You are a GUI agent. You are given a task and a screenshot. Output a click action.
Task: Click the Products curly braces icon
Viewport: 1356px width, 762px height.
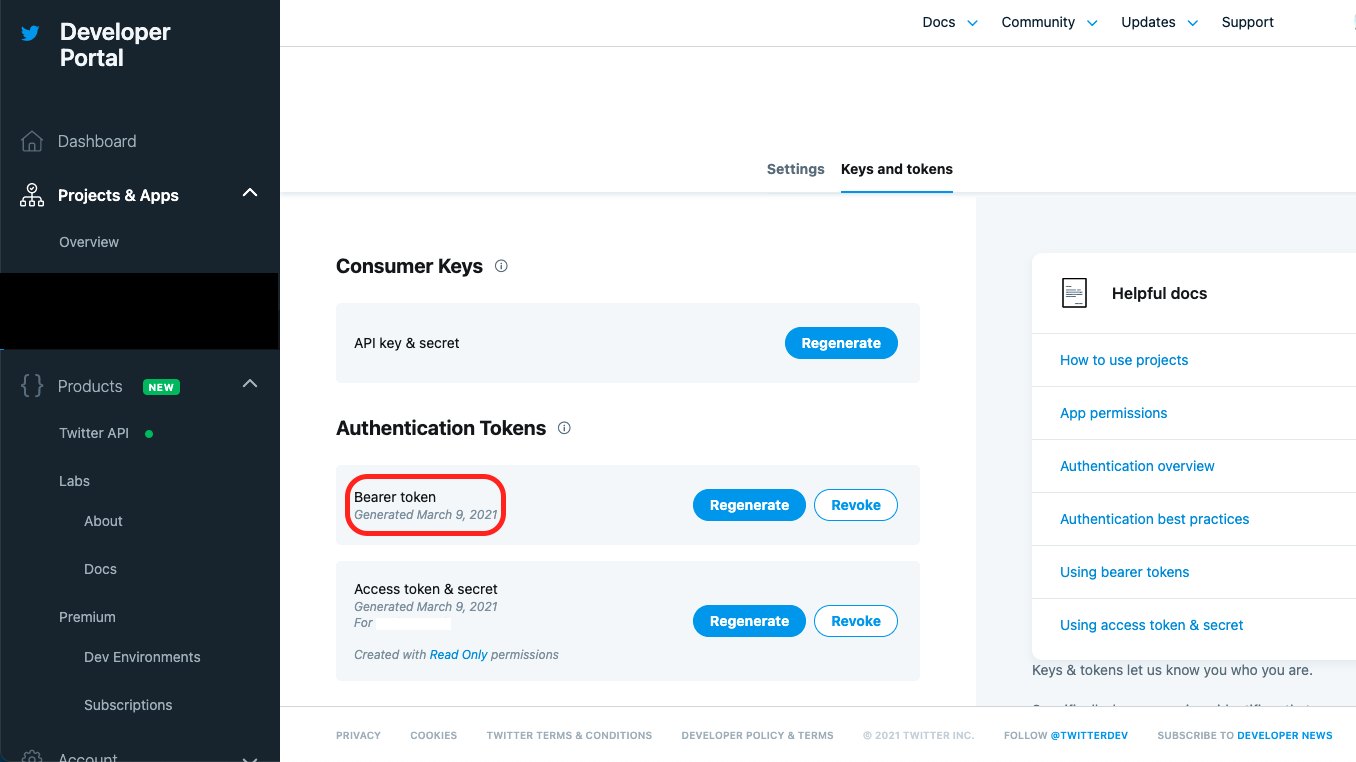point(32,386)
